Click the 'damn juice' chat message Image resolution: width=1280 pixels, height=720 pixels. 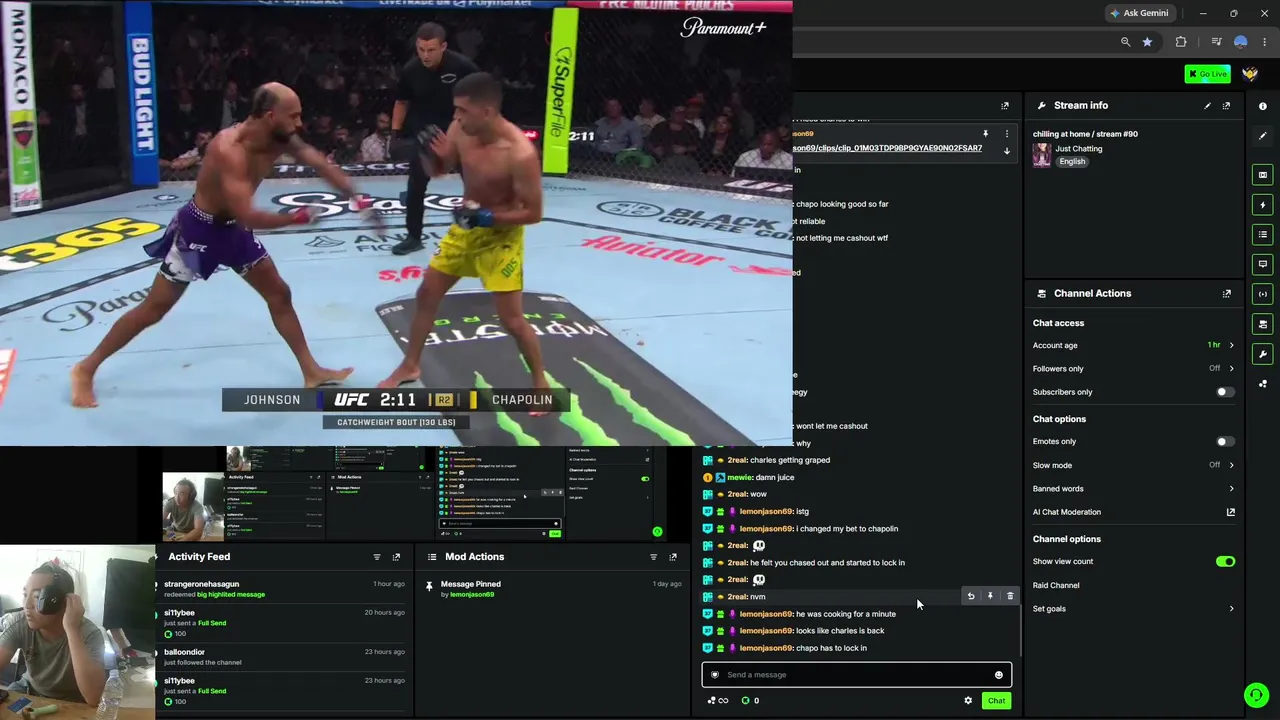(x=775, y=478)
